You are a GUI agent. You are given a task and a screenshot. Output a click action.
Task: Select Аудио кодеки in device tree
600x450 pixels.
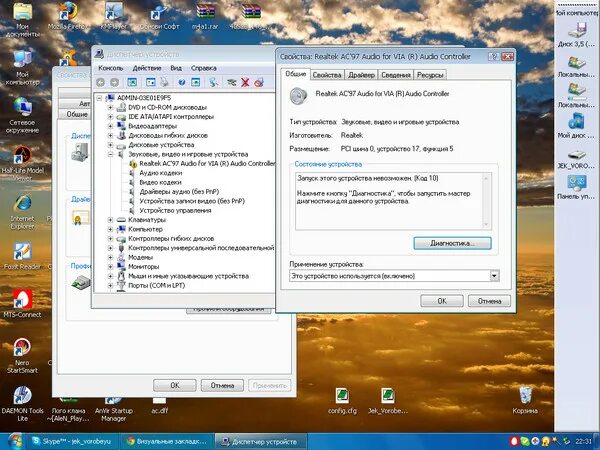coord(161,173)
